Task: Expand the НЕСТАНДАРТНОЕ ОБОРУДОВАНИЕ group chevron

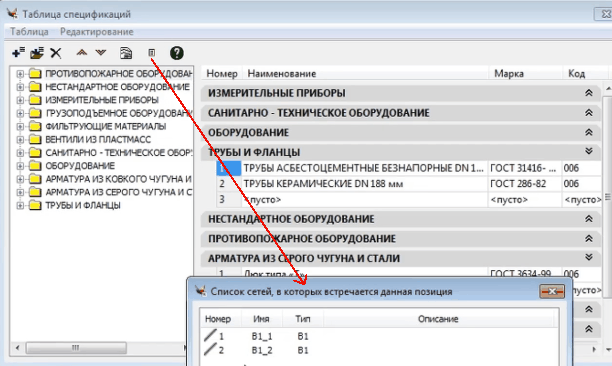Action: (x=589, y=219)
